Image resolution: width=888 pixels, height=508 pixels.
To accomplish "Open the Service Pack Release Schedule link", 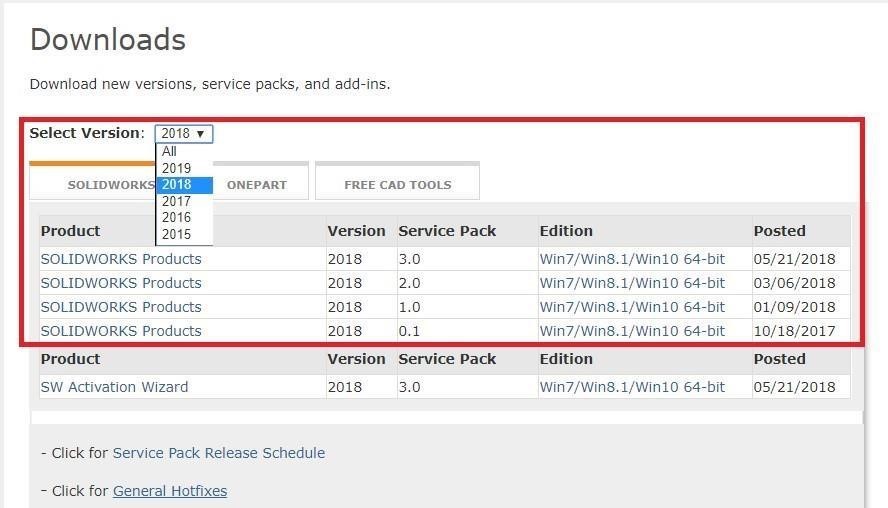I will 219,453.
